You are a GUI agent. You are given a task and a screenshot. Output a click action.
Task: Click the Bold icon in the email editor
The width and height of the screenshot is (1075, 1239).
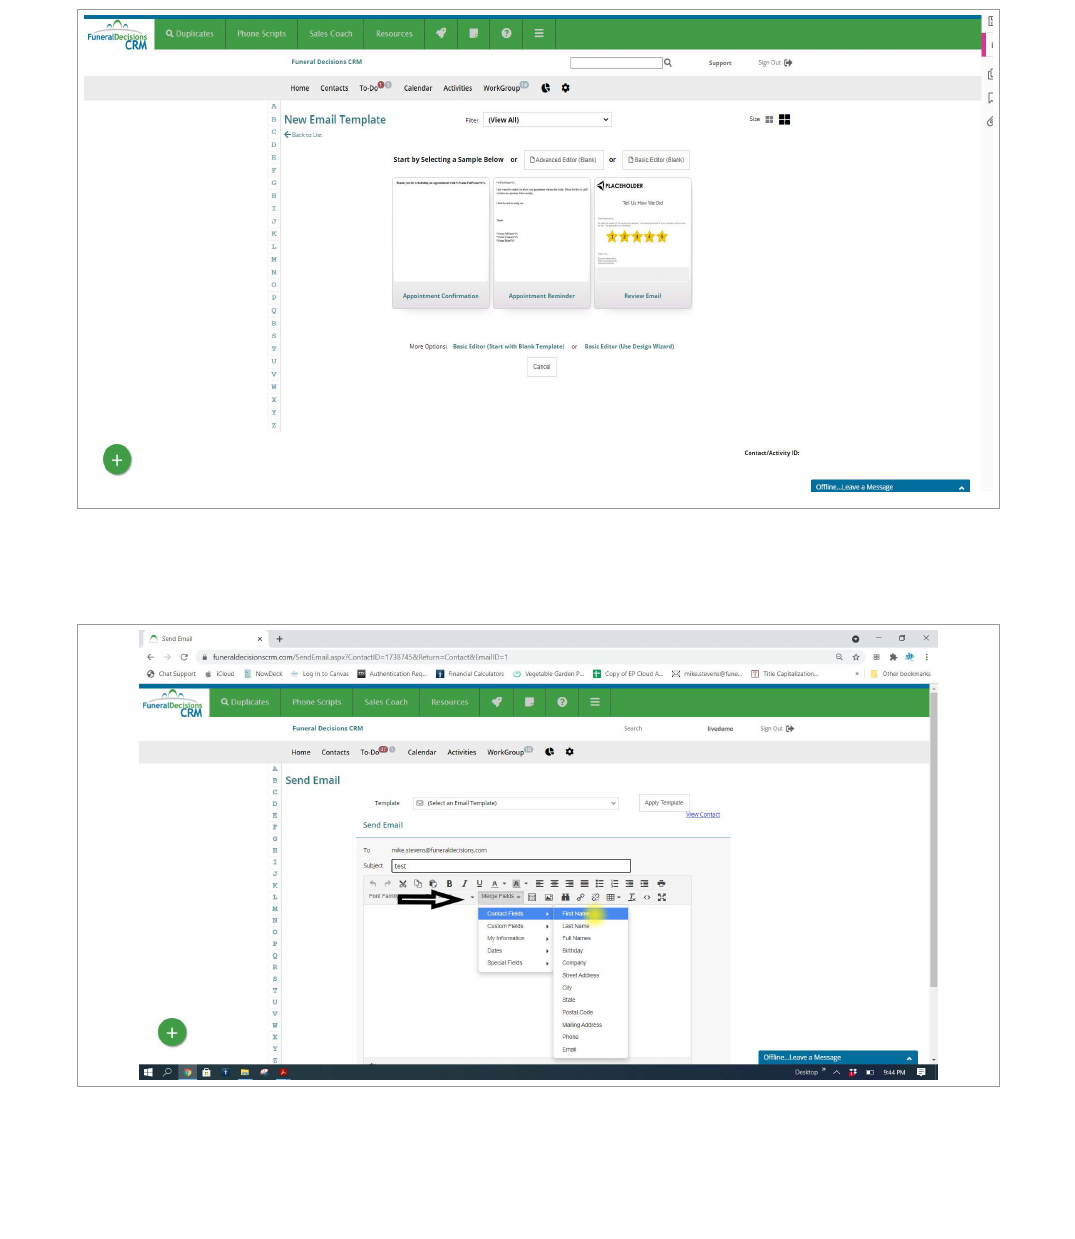pyautogui.click(x=449, y=884)
